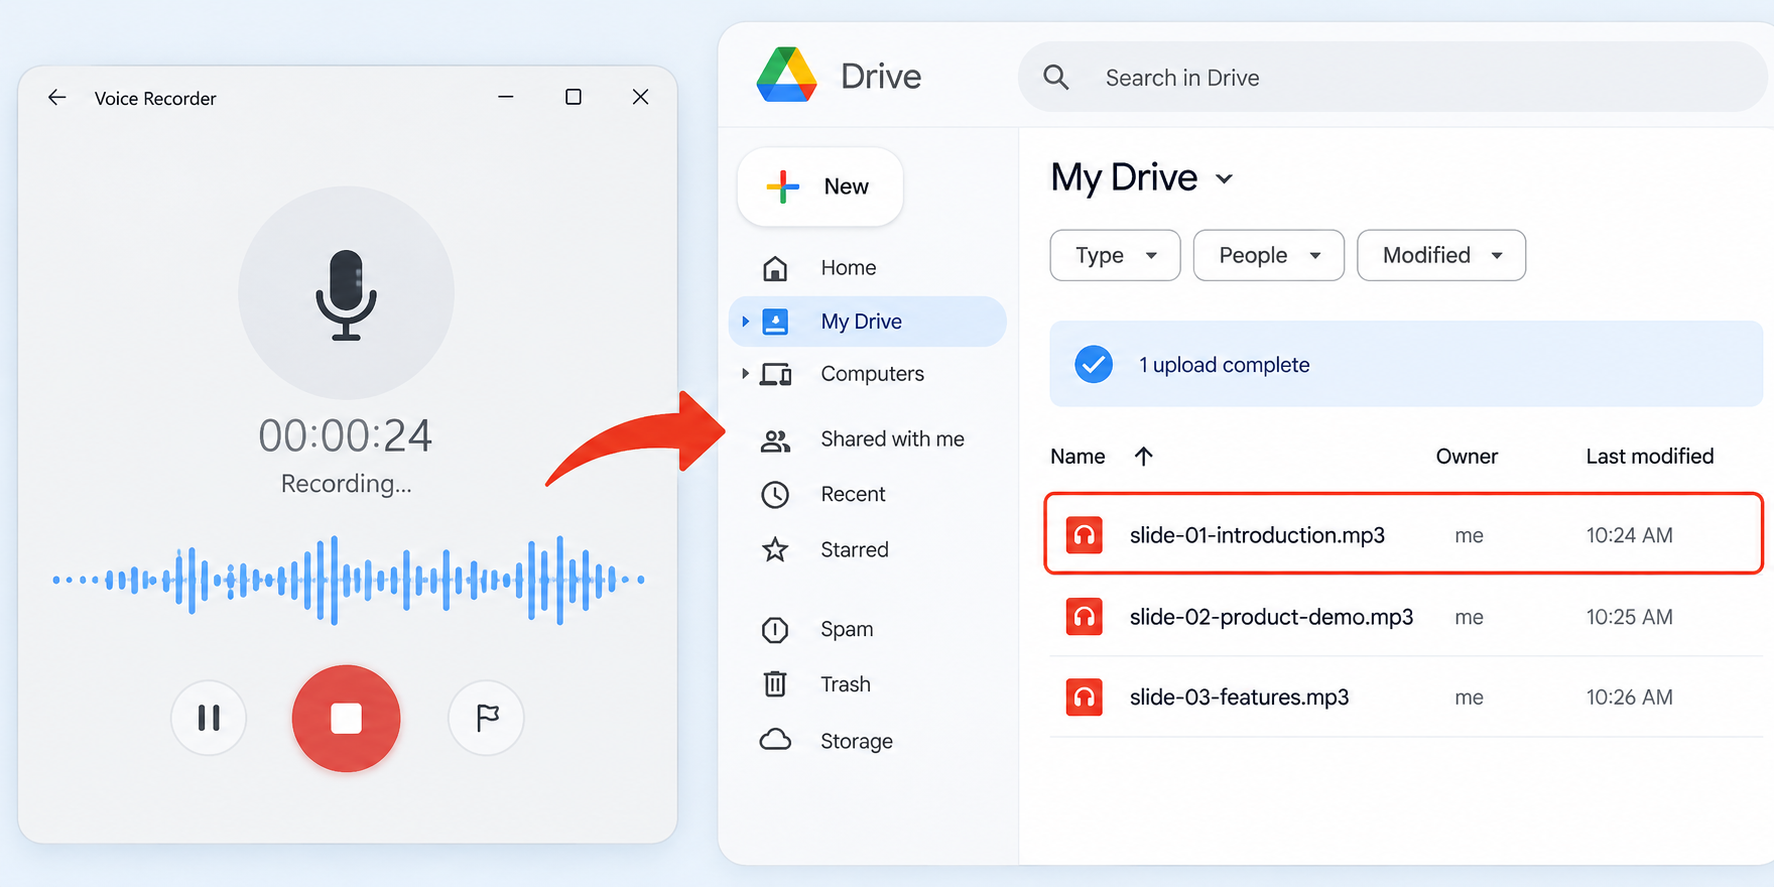Focus the Search in Drive field
Viewport: 1774px width, 887px height.
[1392, 77]
